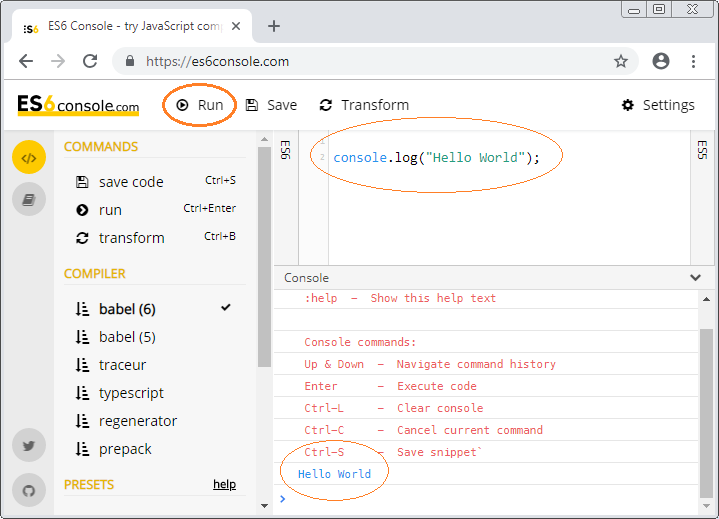Reload the page with the refresh icon
719x519 pixels.
point(90,61)
